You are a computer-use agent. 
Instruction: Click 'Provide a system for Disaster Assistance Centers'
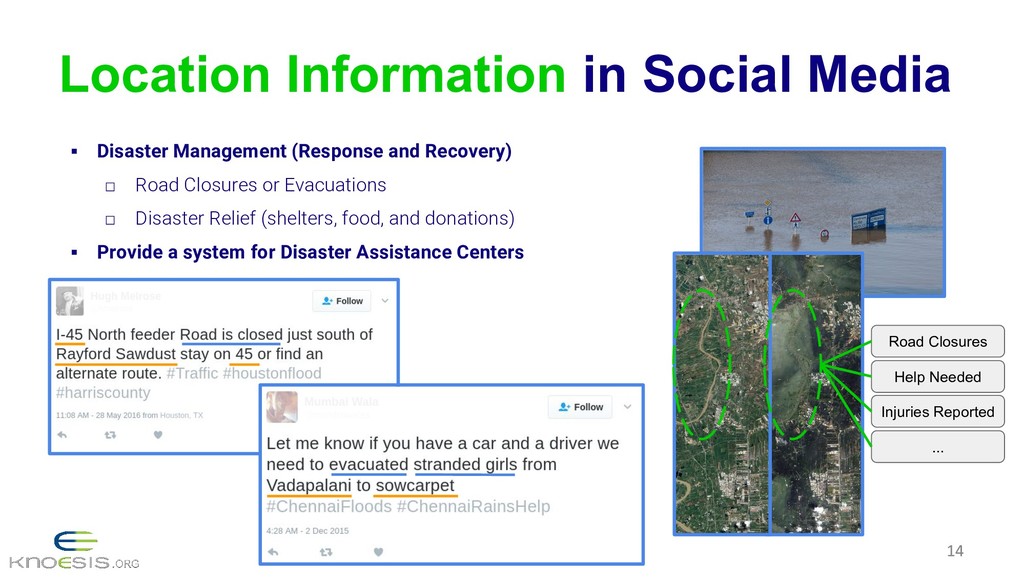[x=310, y=253]
